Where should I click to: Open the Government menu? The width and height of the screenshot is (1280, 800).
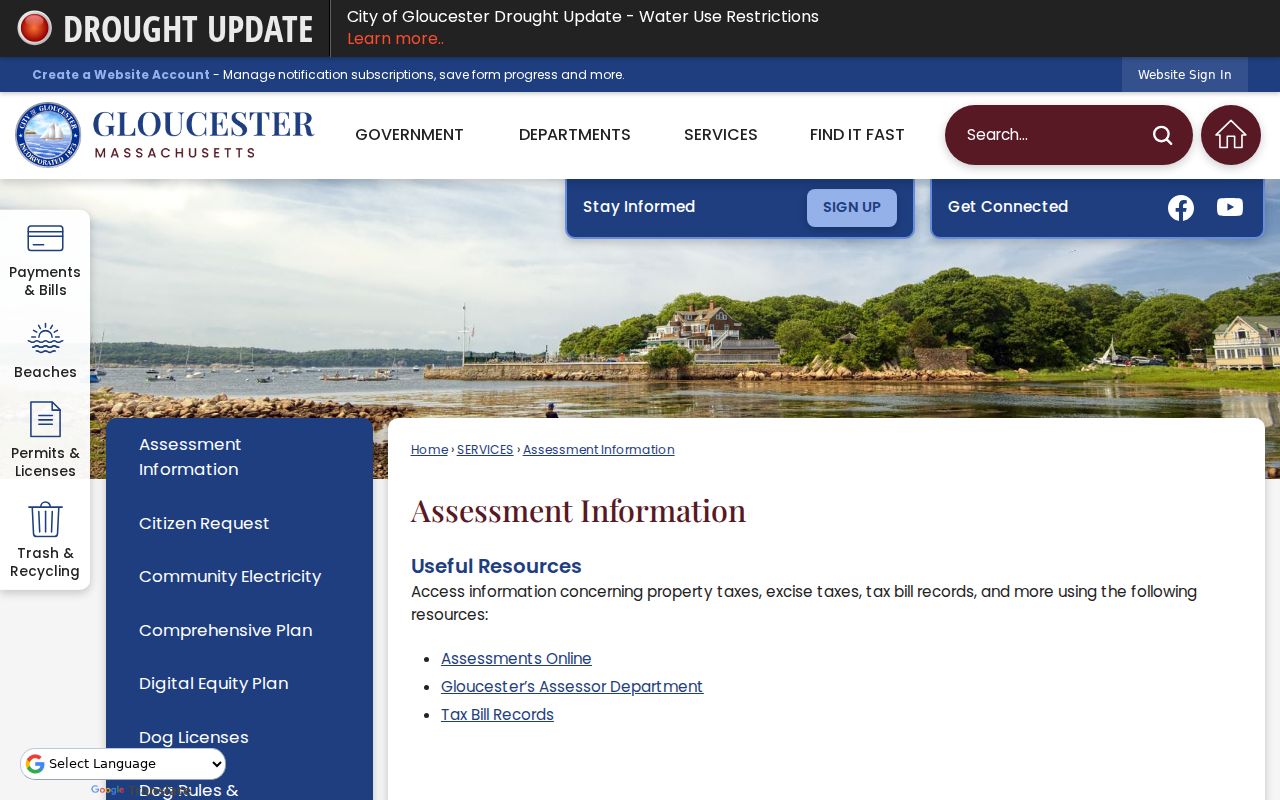[409, 135]
